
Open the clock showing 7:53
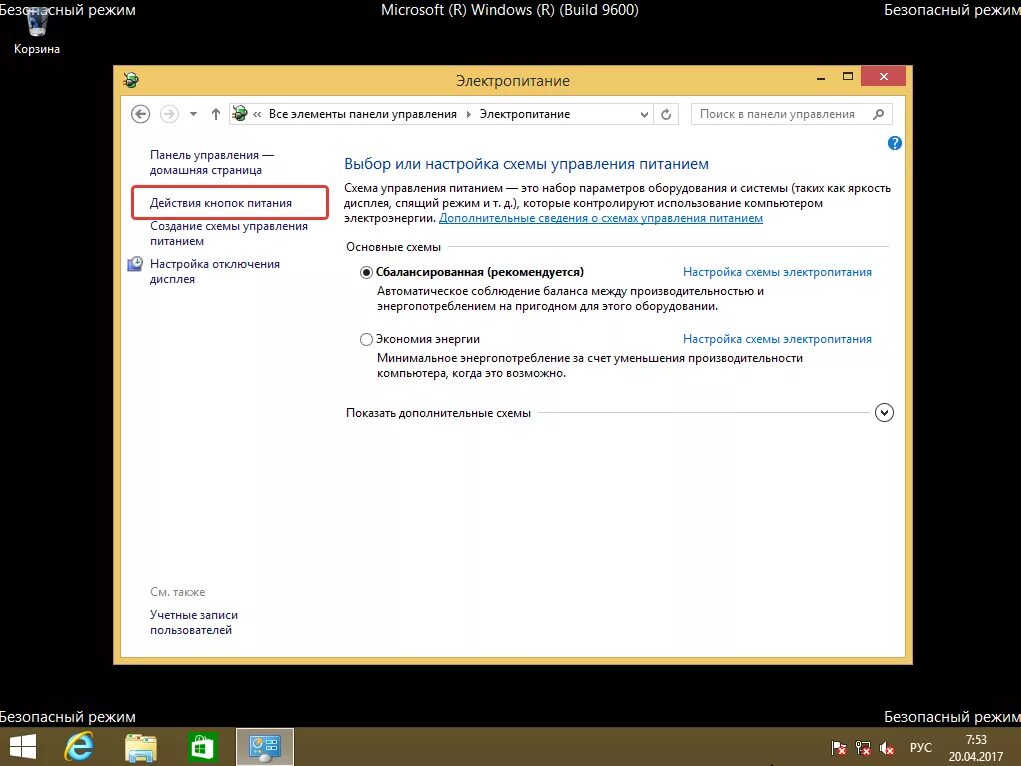pos(975,748)
